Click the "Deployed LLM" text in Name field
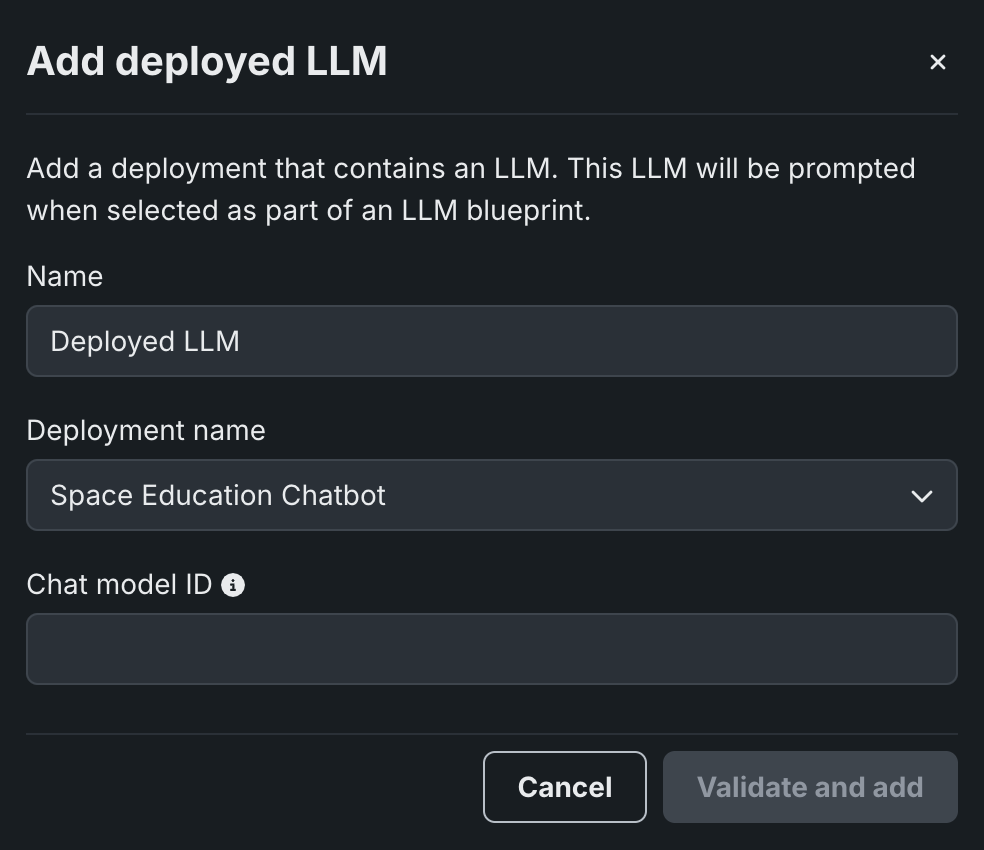 tap(145, 341)
